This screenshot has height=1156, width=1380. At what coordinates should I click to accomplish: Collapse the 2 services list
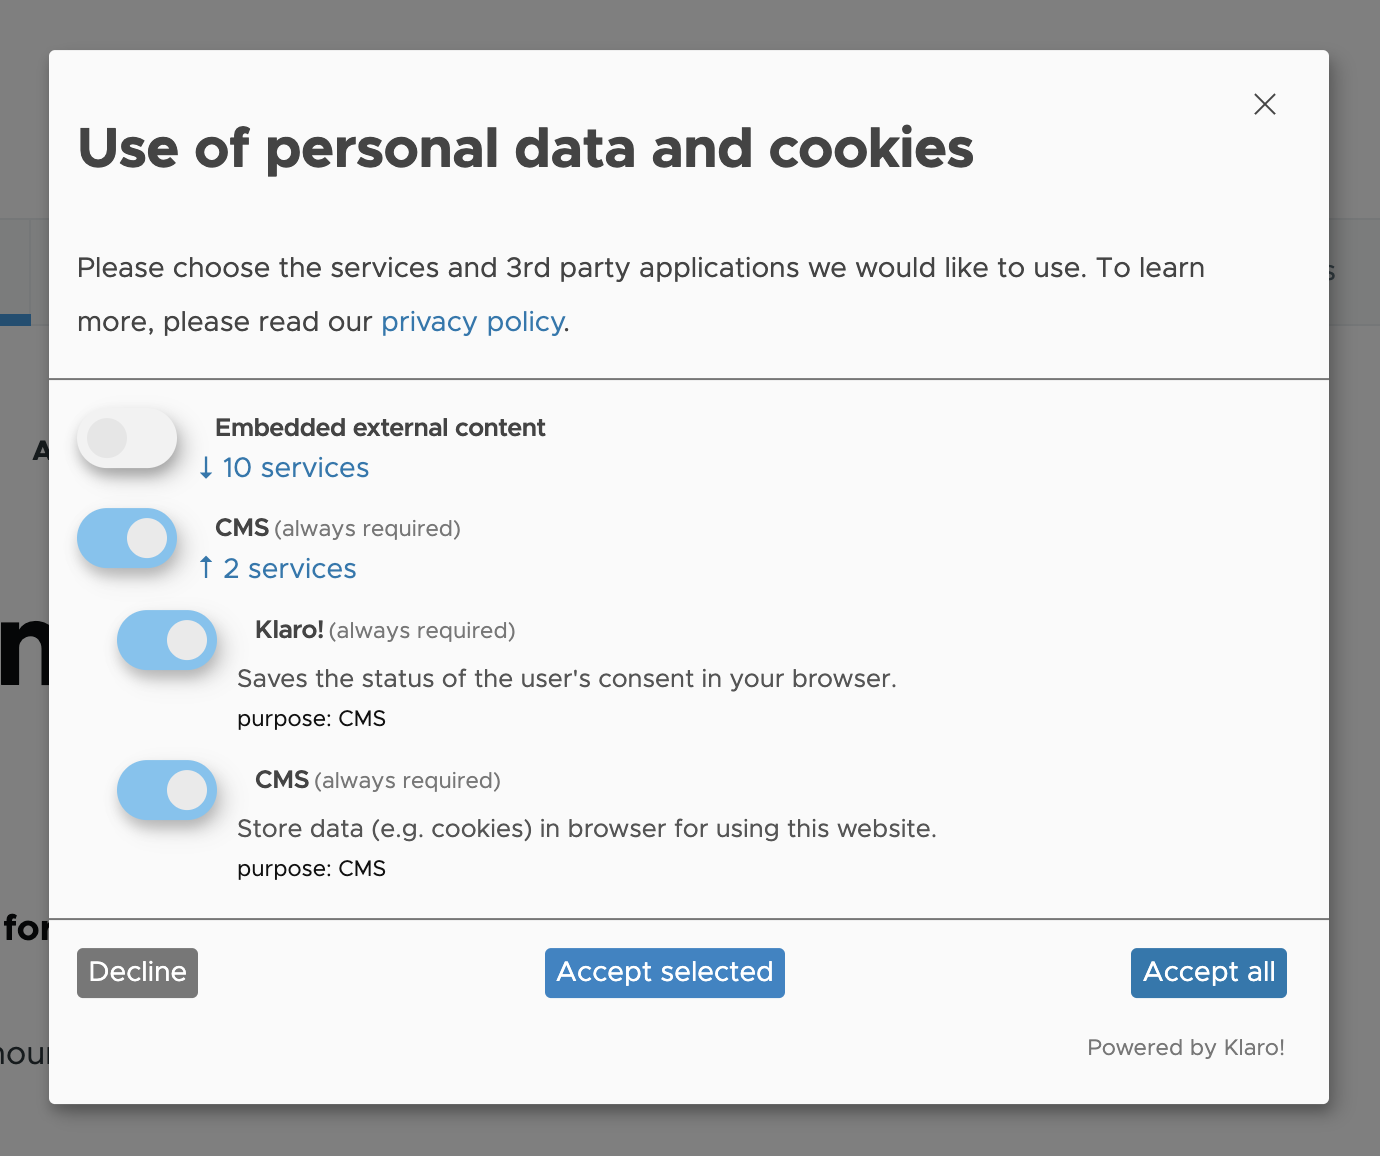click(x=289, y=569)
